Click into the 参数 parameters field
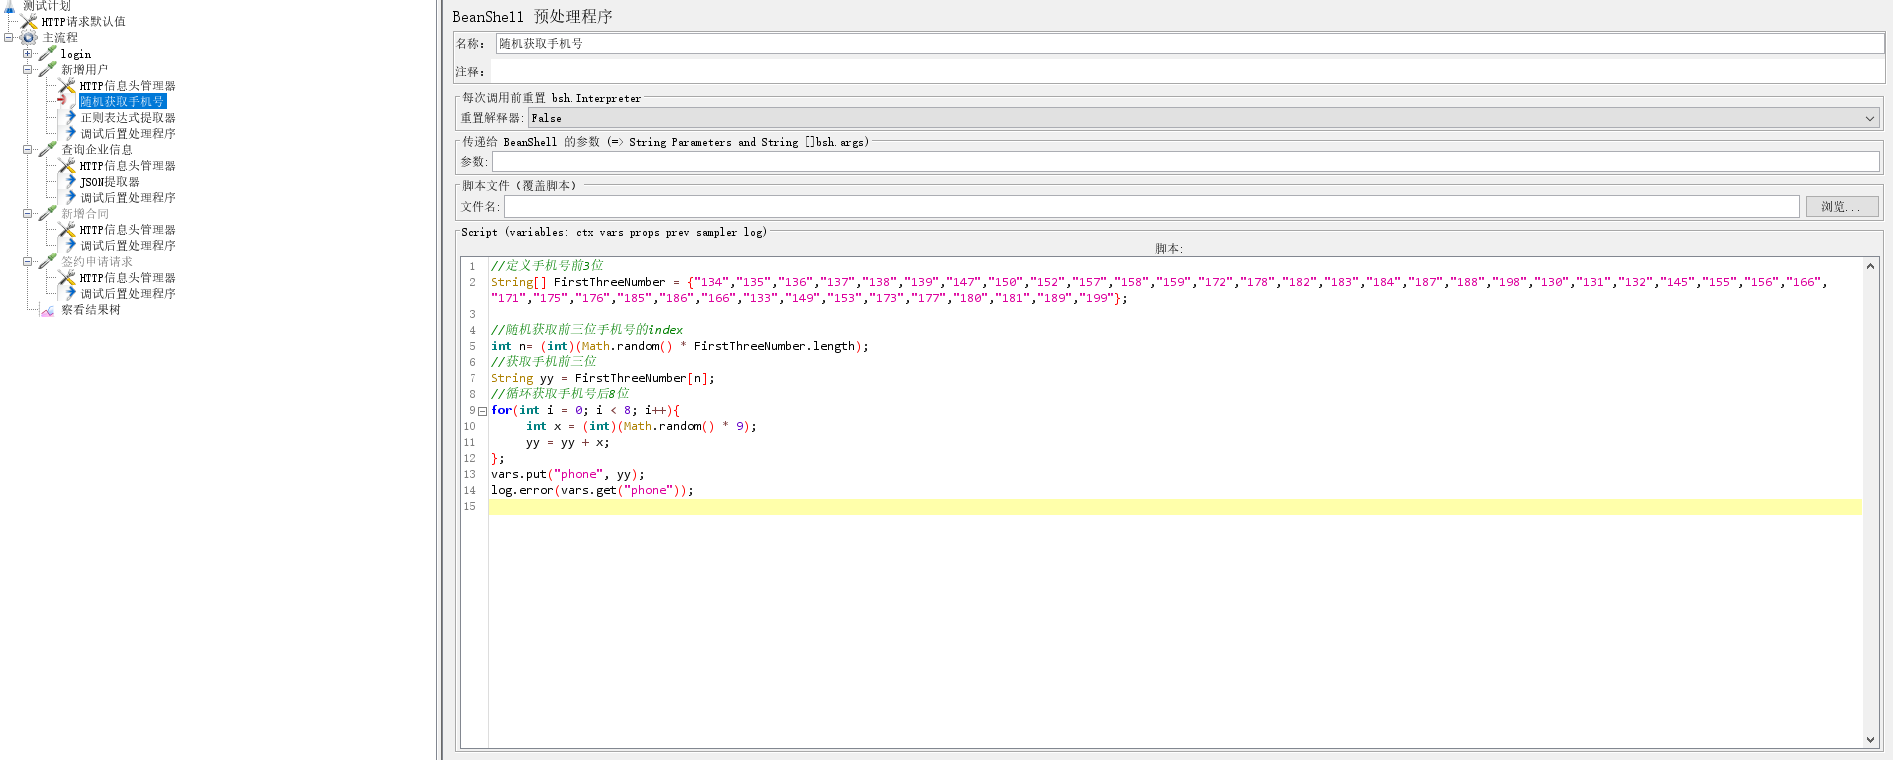The image size is (1893, 760). coord(1186,161)
